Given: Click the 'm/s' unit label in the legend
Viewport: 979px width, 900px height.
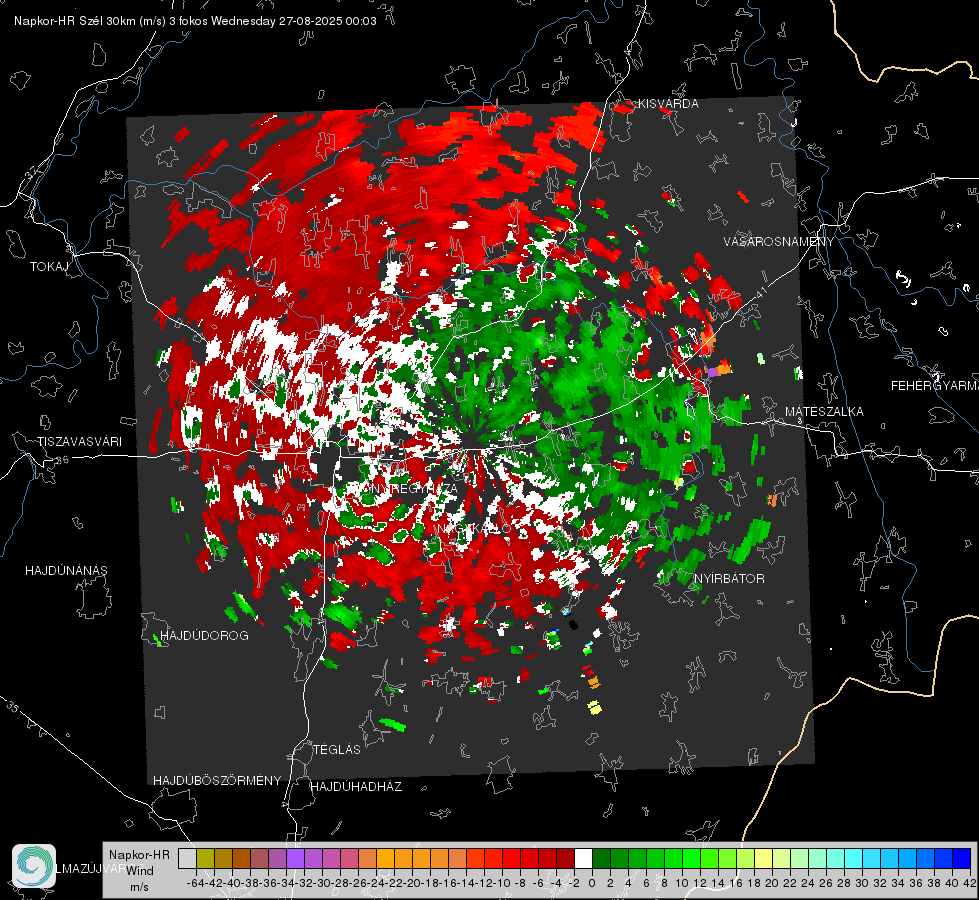Looking at the screenshot, I should [x=139, y=887].
